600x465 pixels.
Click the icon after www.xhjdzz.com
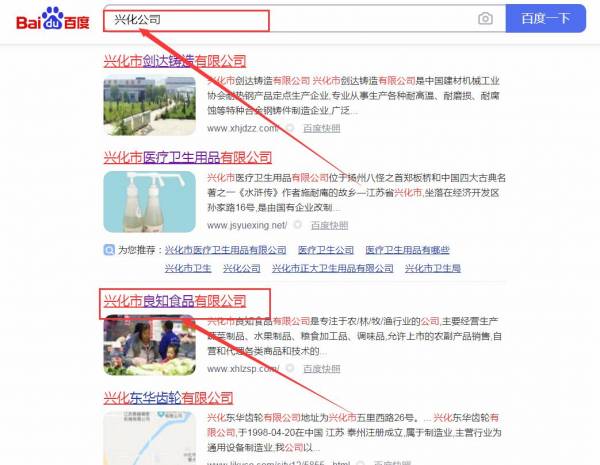(290, 128)
